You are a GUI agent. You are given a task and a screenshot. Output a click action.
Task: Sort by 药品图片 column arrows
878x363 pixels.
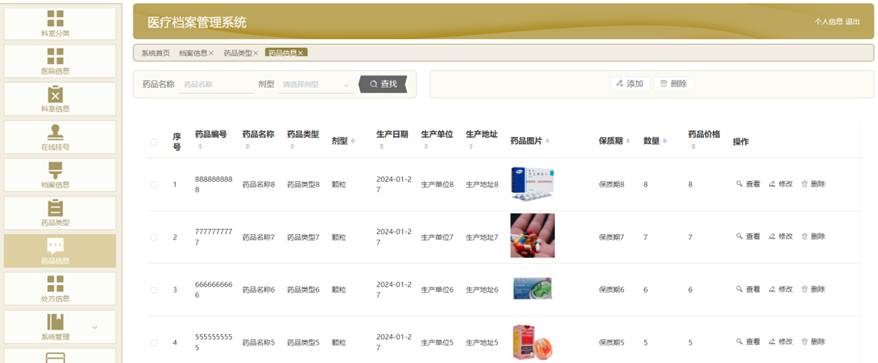point(547,141)
